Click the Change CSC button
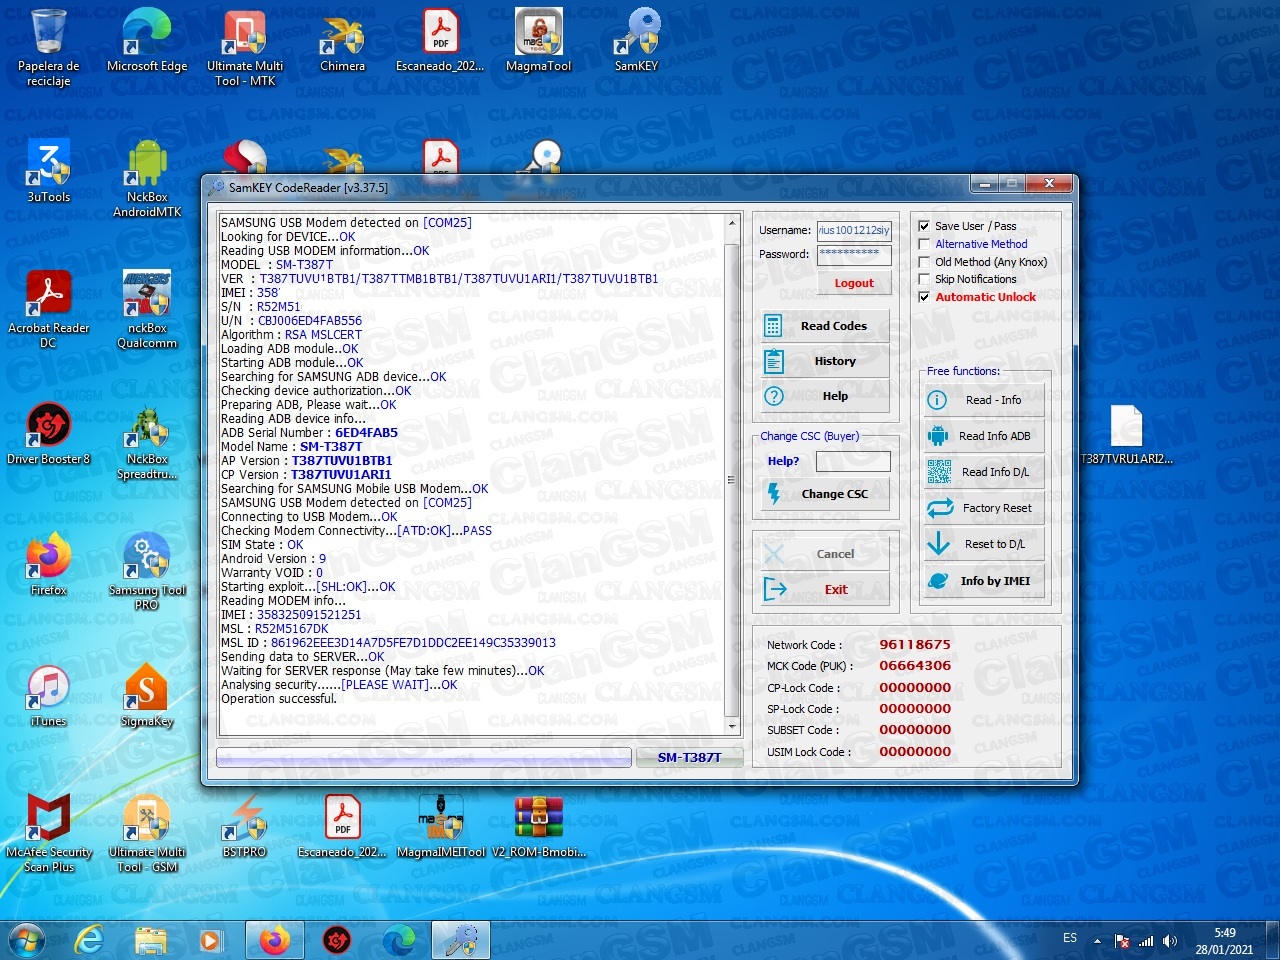Image resolution: width=1280 pixels, height=960 pixels. (826, 494)
